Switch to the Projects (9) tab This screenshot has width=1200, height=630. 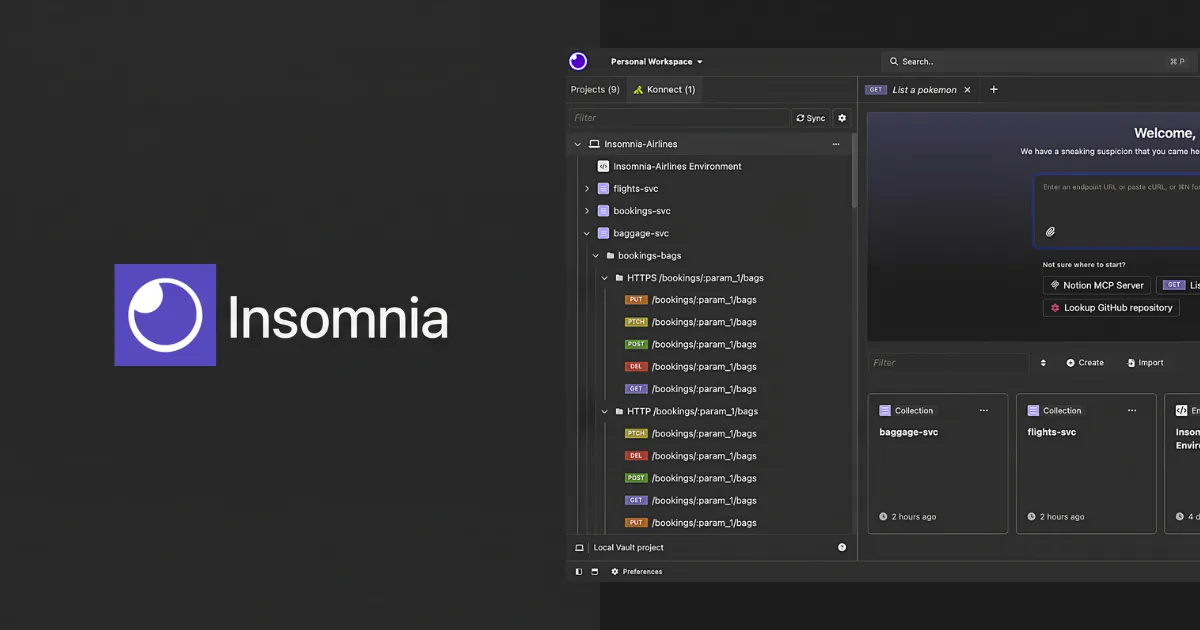[595, 90]
